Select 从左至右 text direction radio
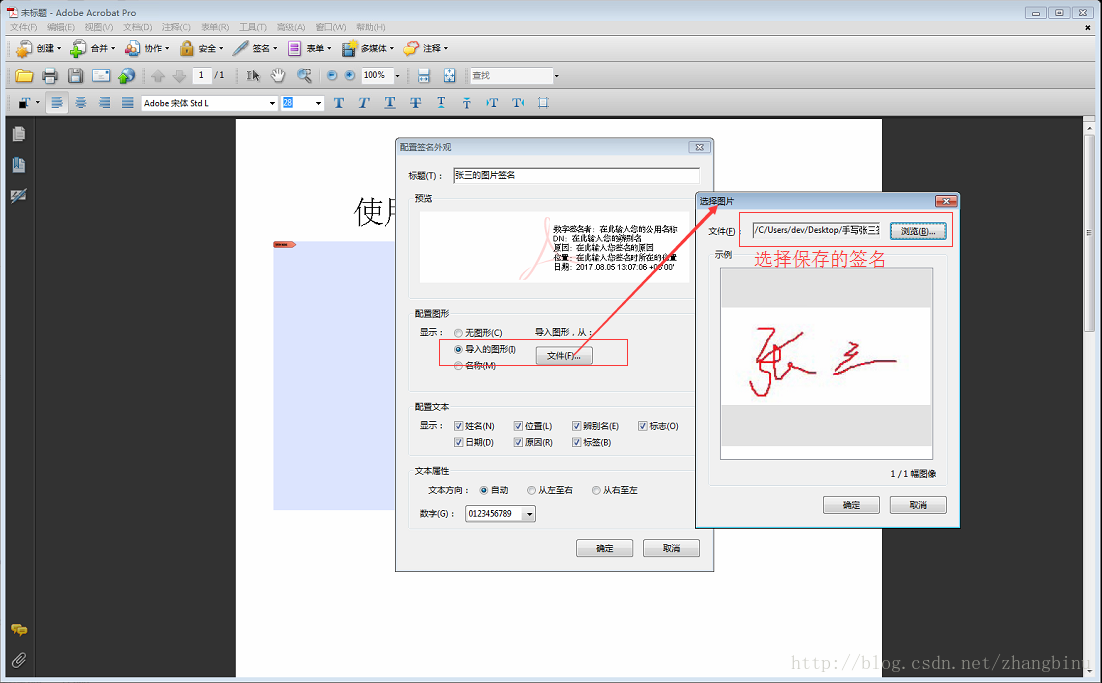The width and height of the screenshot is (1102, 683). (531, 490)
